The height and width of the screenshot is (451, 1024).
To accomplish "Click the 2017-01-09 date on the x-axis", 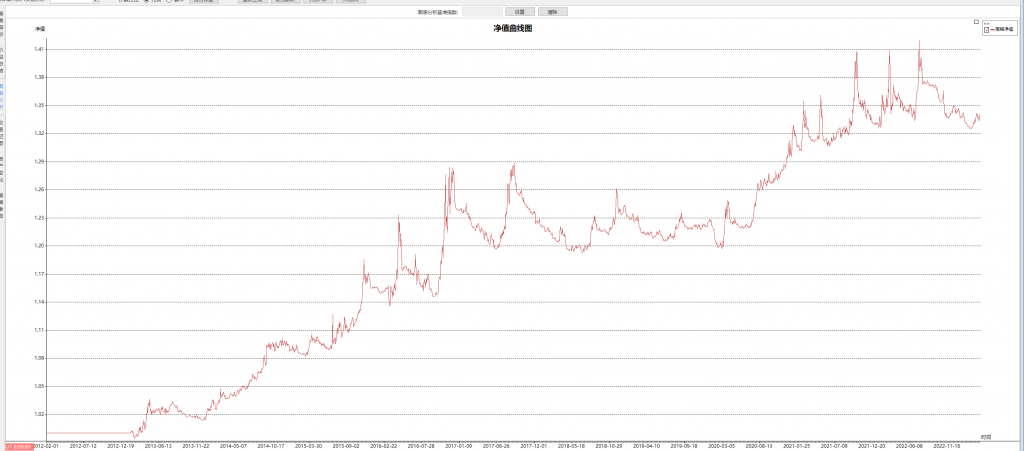I will [459, 446].
